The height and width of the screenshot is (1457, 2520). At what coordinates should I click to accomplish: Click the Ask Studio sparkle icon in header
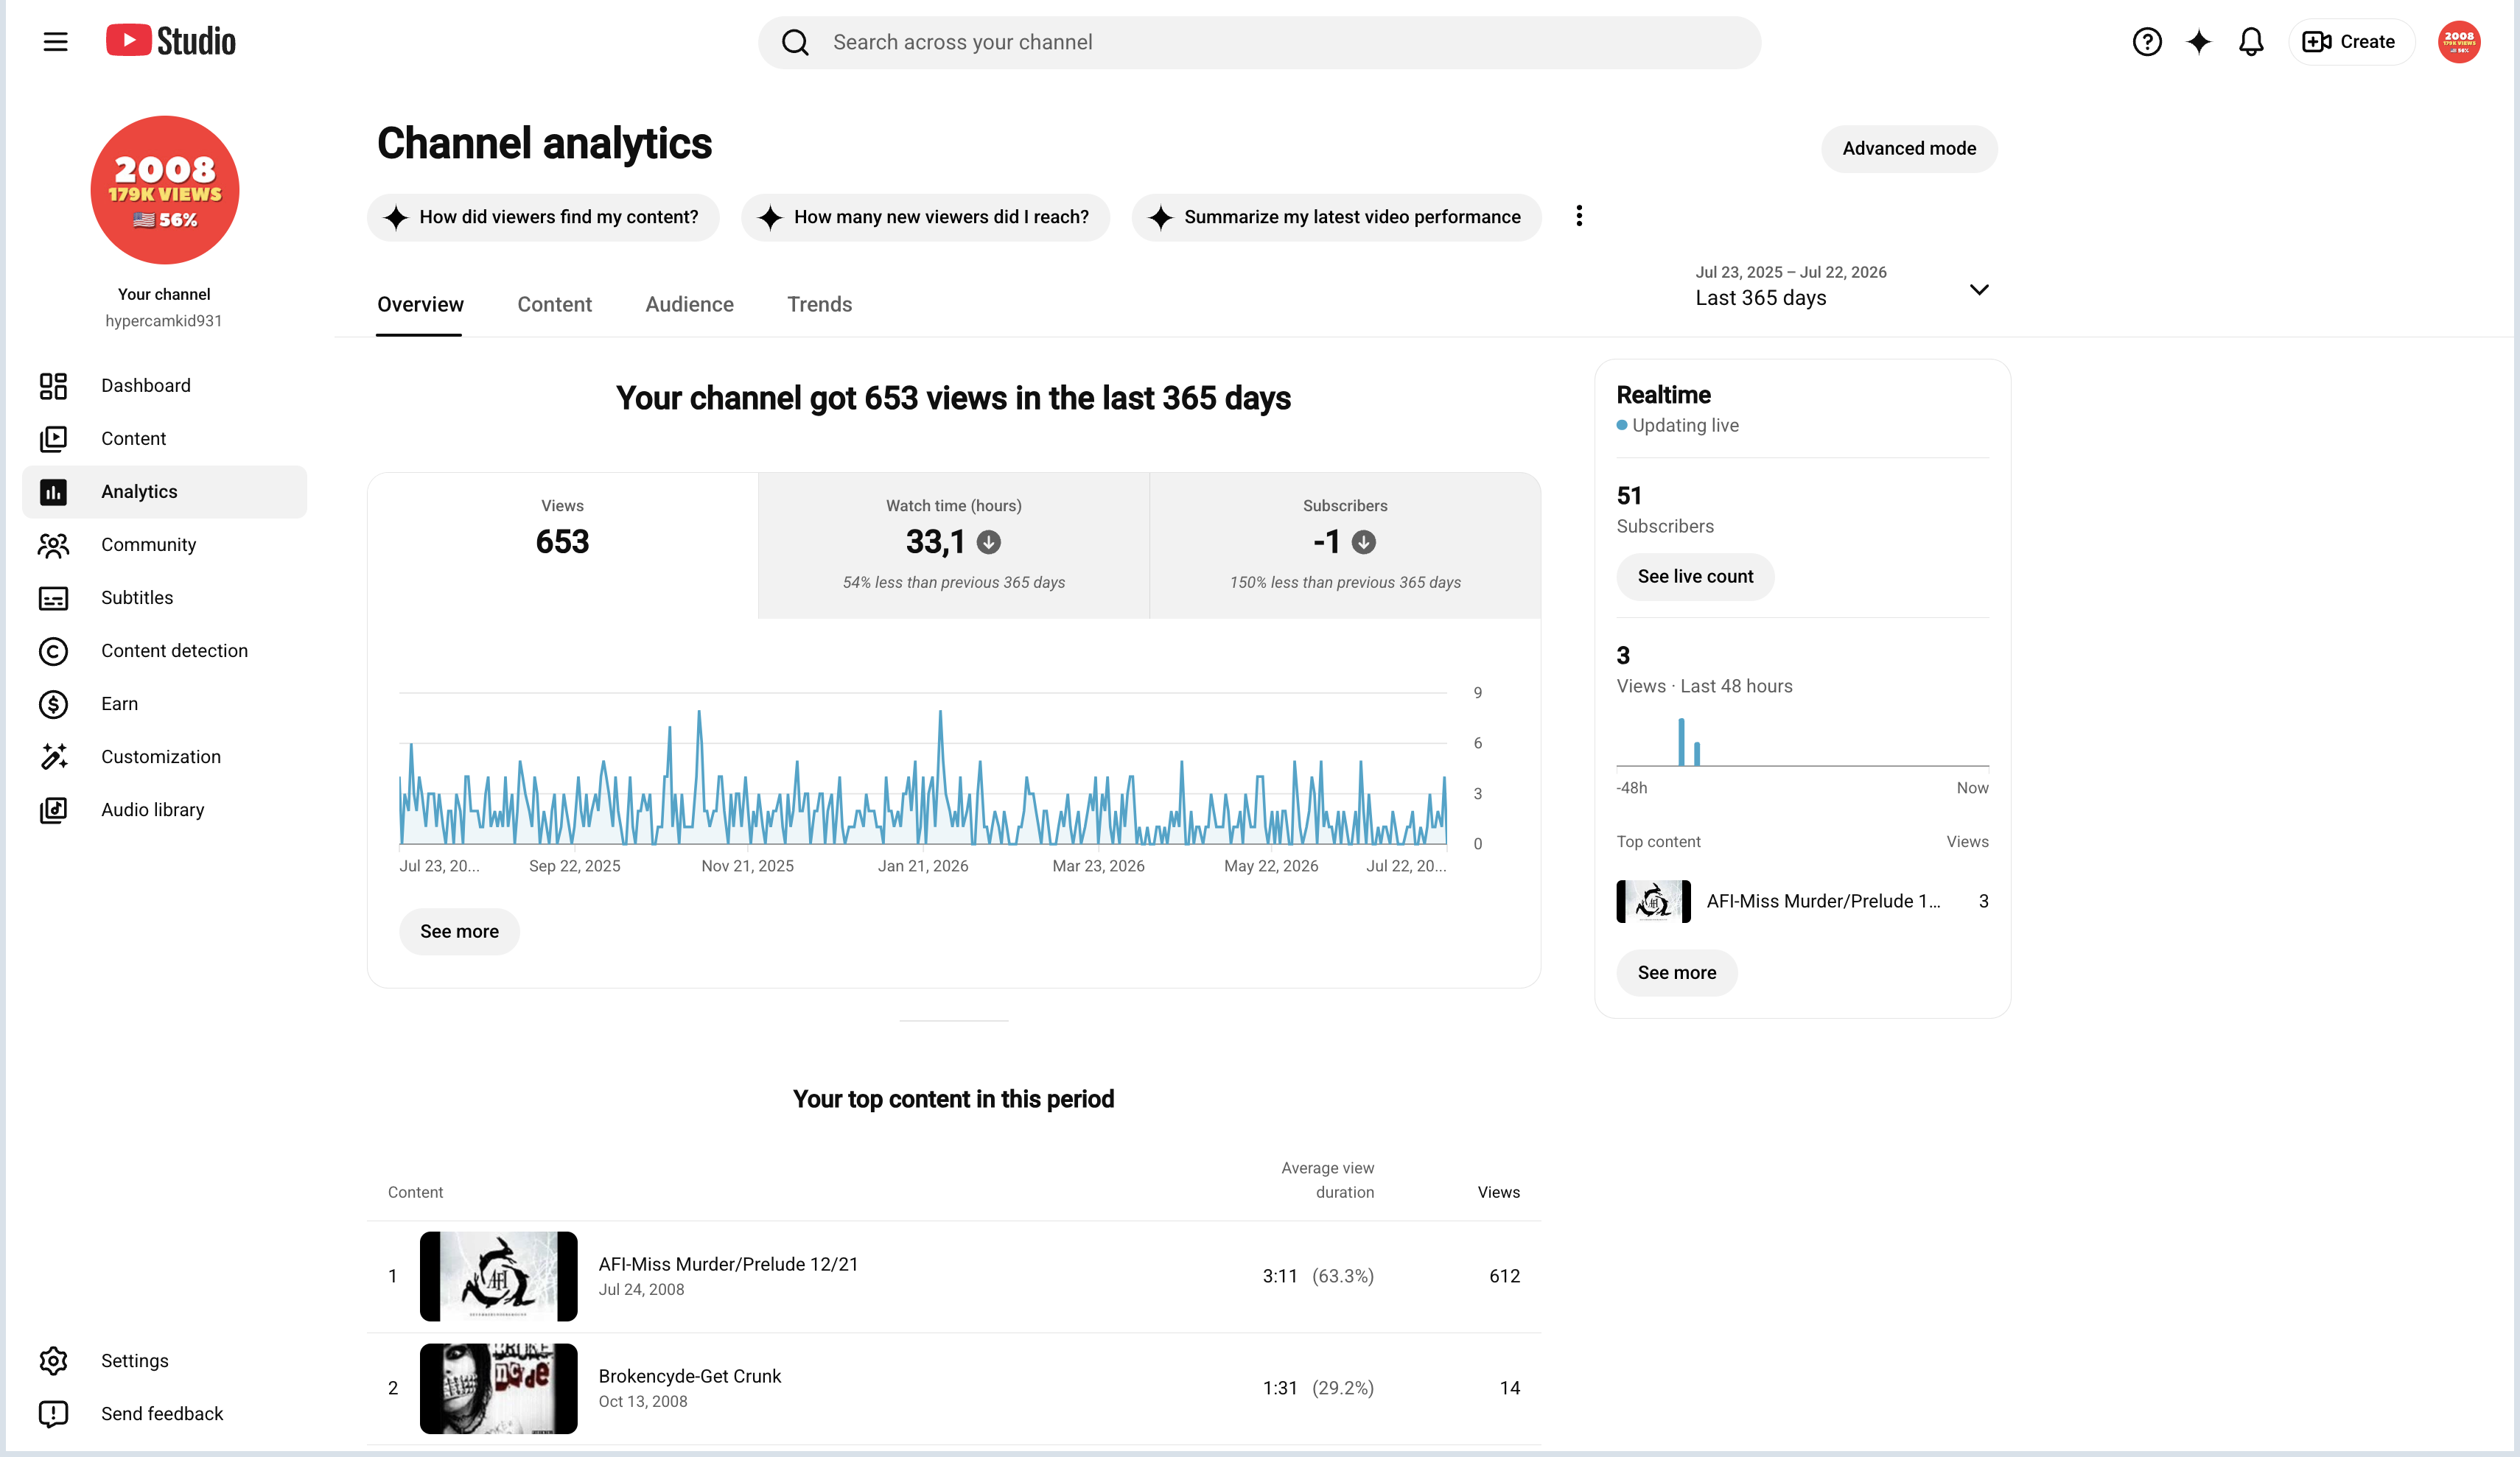[x=2198, y=42]
